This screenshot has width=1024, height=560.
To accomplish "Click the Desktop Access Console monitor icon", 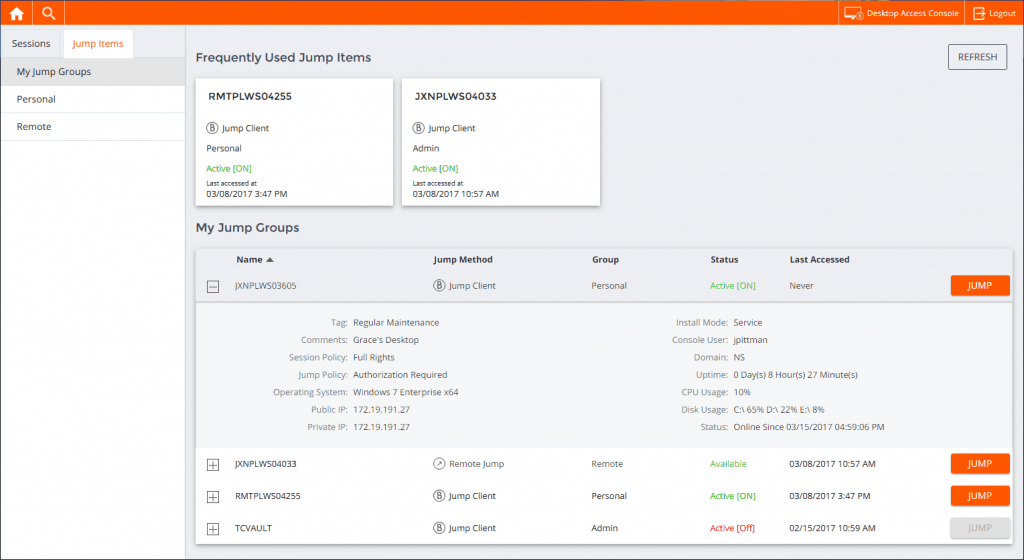I will (853, 13).
